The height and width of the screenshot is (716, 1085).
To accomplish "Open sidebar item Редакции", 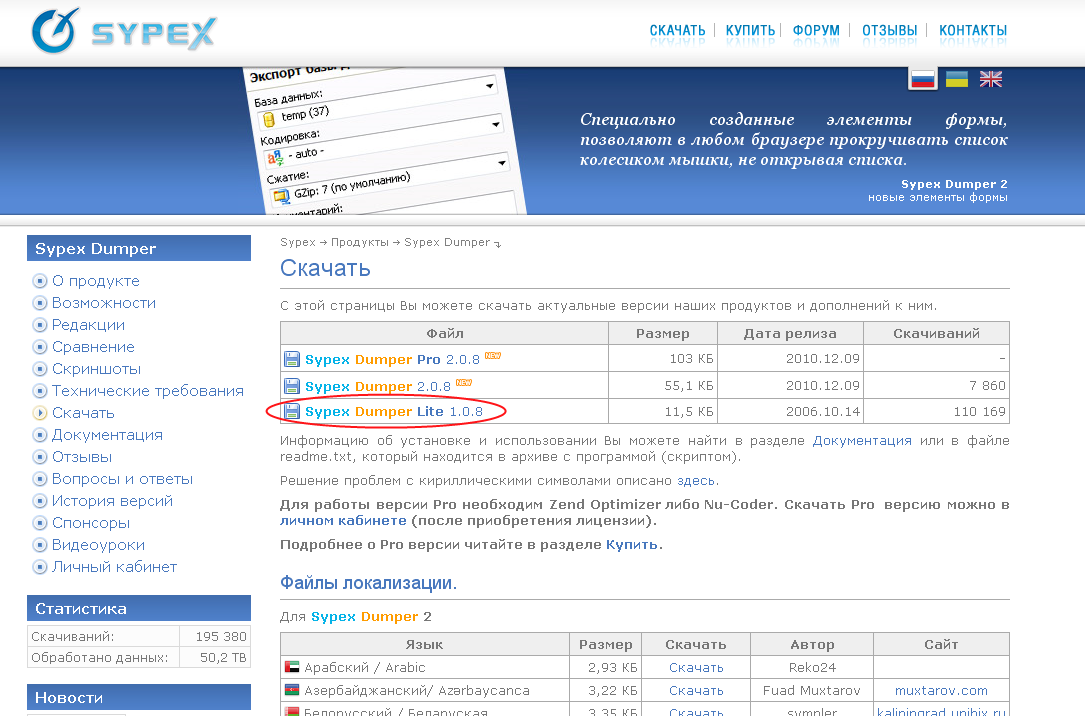I will tap(89, 325).
